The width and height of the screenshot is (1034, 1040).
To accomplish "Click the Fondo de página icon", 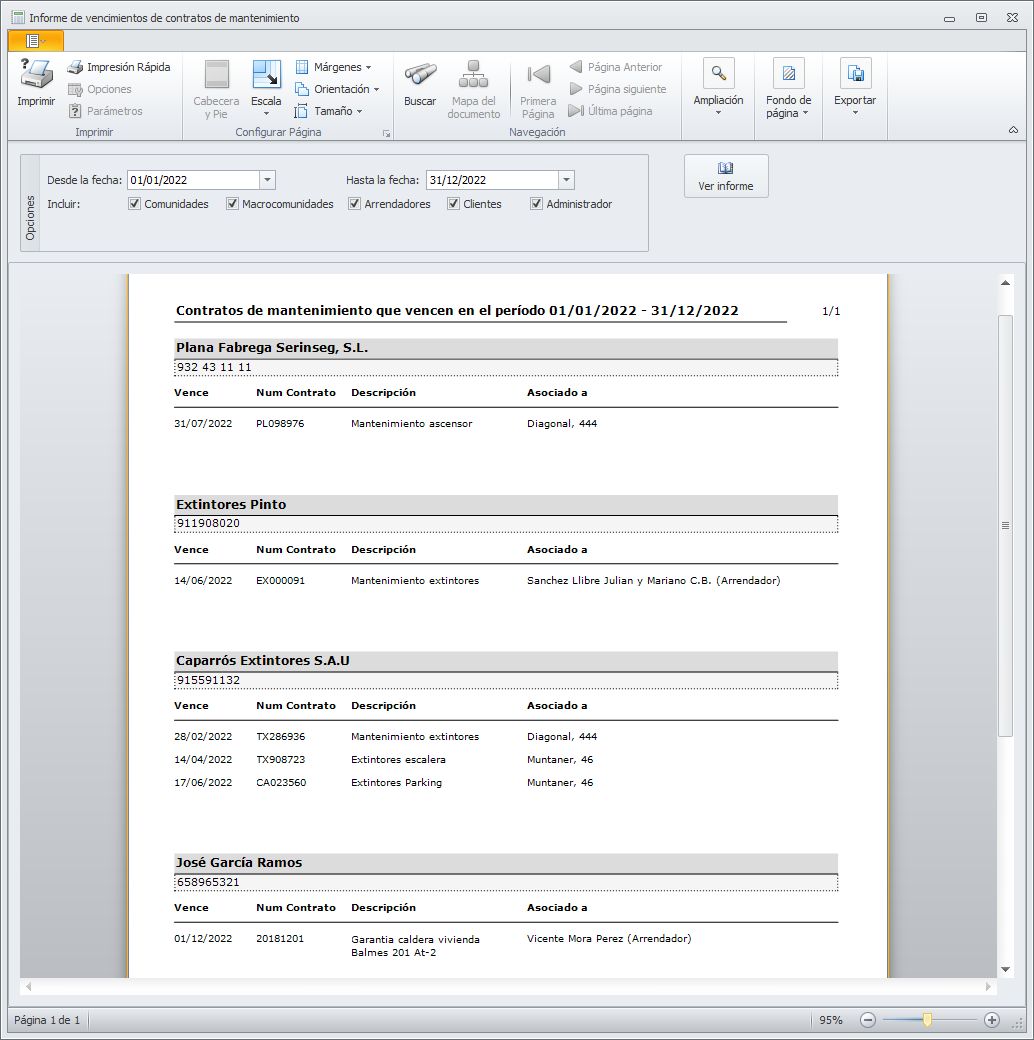I will [x=788, y=74].
